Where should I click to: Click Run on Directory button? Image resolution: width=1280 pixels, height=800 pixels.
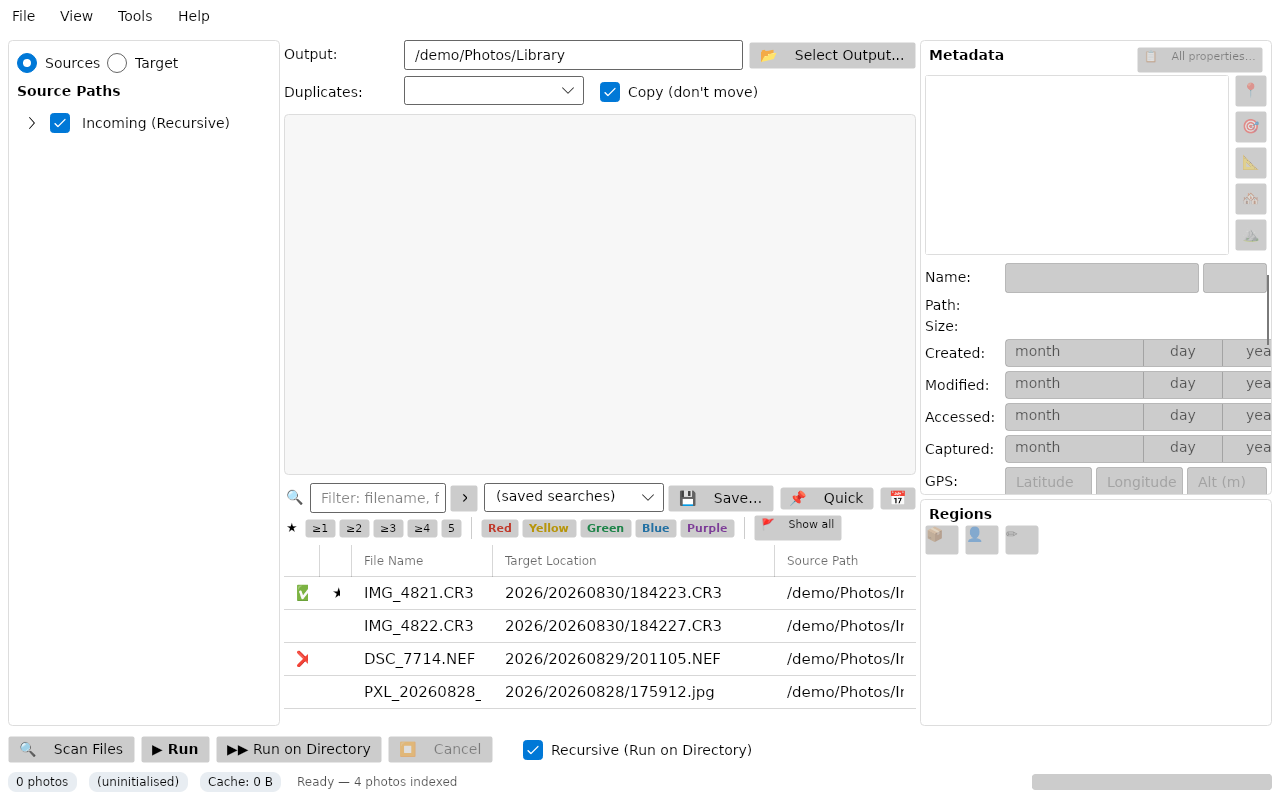(299, 749)
